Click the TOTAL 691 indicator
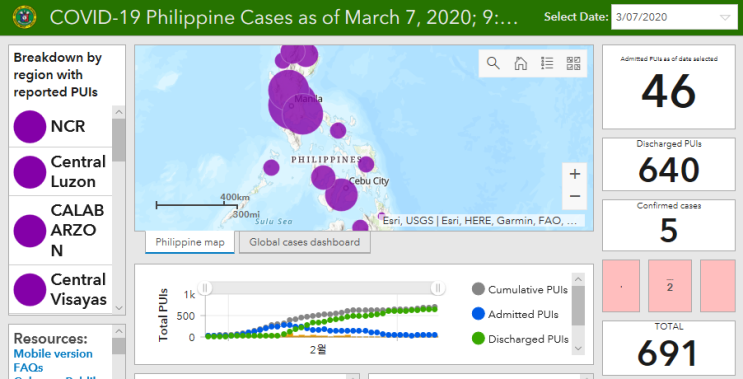Viewport: 743px width, 379px height. tap(669, 348)
